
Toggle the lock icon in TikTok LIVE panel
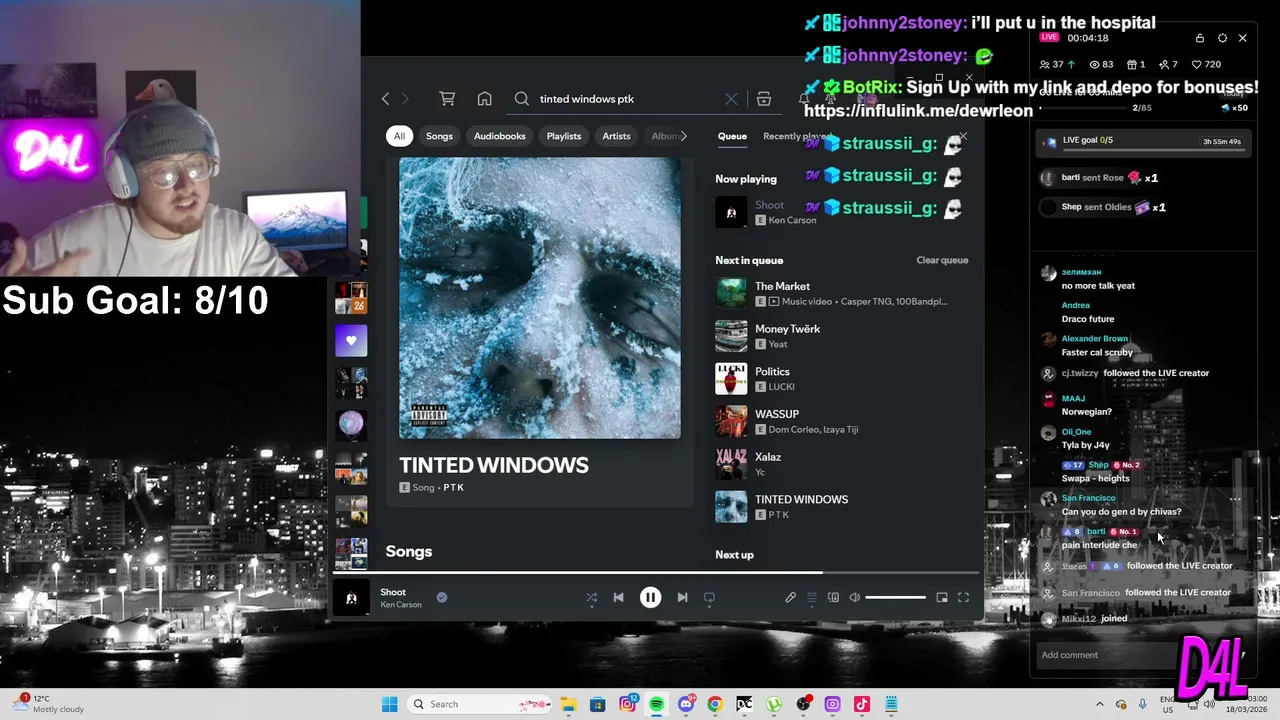1200,38
